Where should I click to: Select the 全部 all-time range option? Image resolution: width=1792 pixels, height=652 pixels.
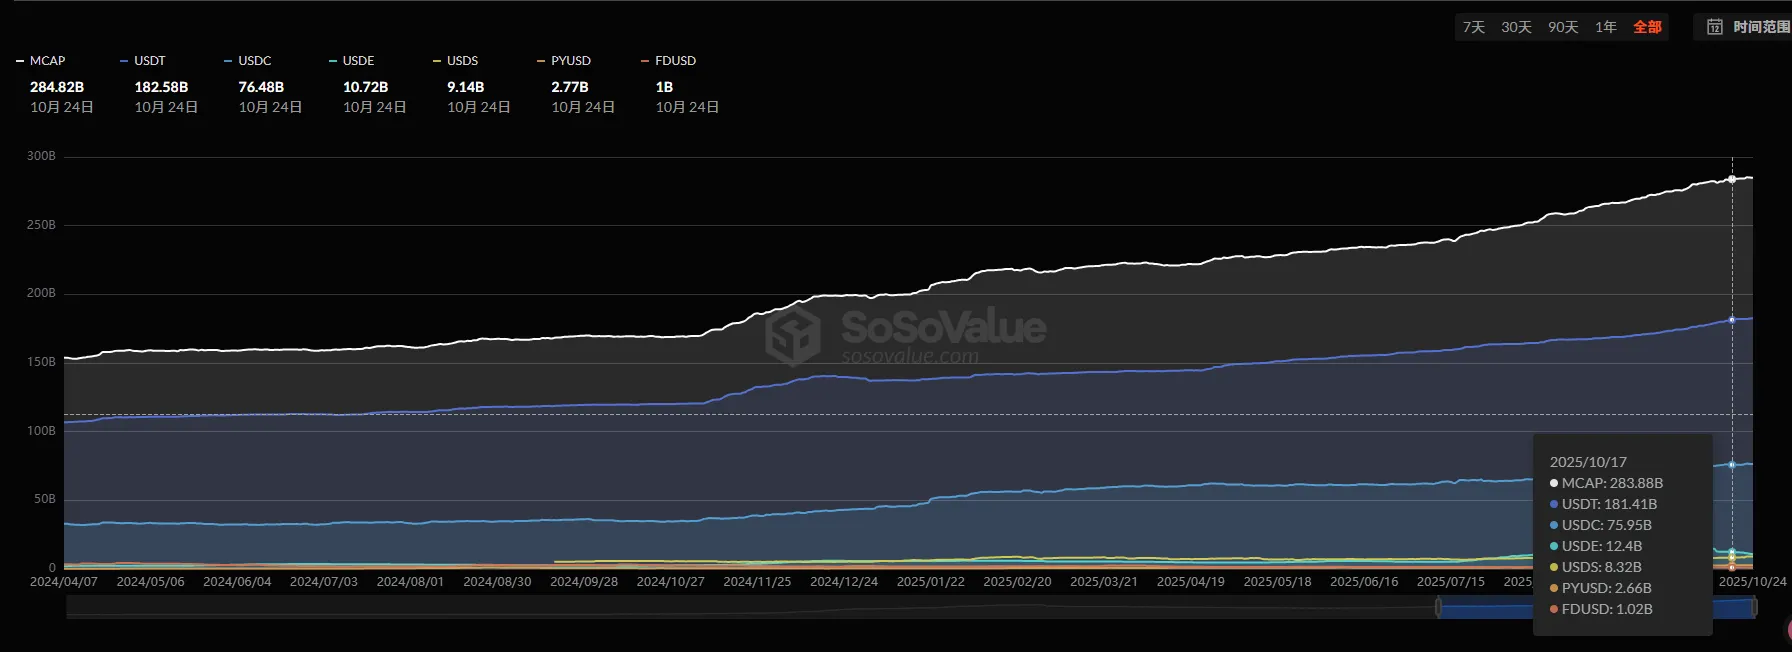tap(1647, 27)
